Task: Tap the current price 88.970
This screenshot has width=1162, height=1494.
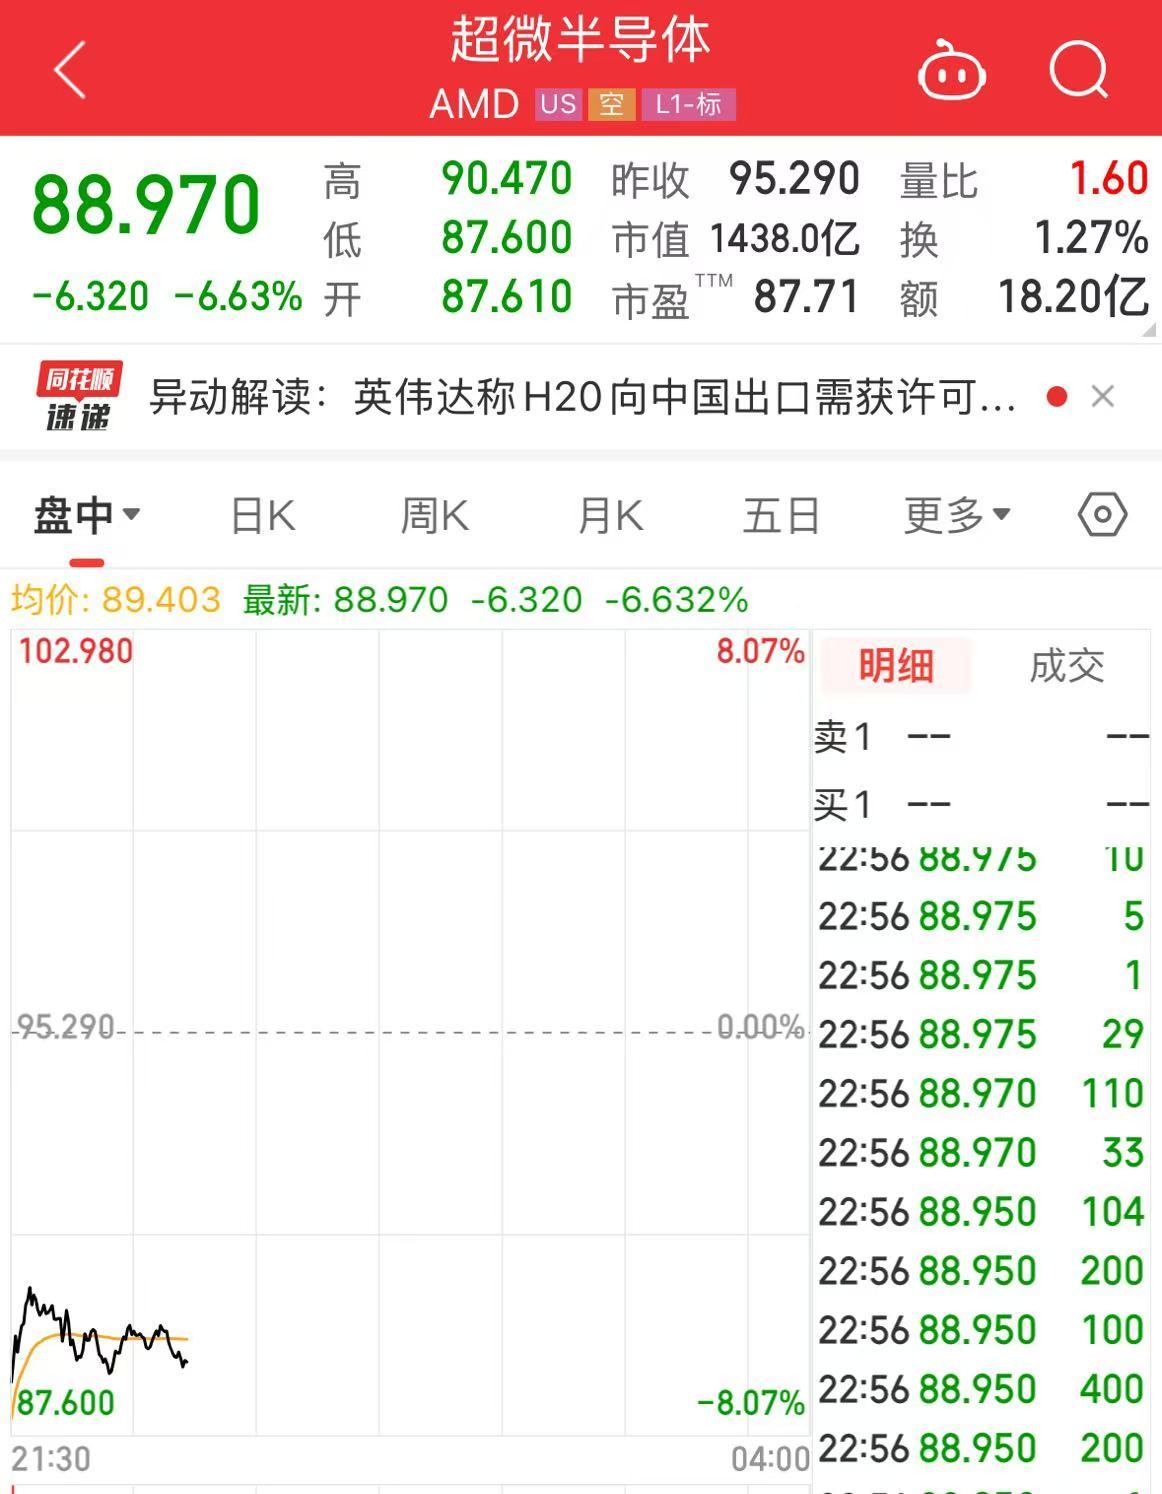Action: (146, 205)
